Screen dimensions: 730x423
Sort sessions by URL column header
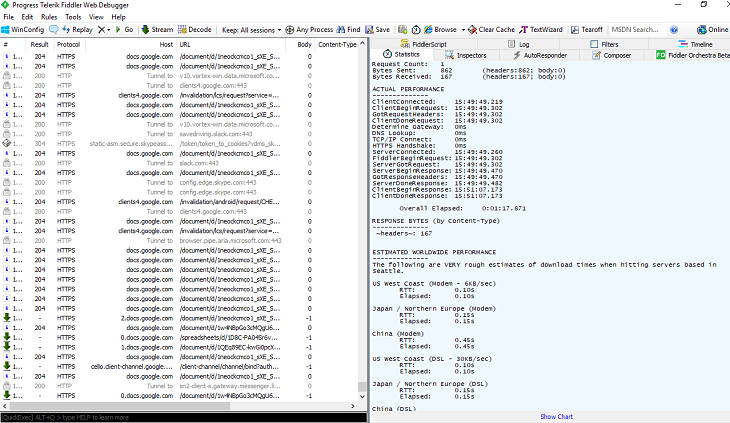pos(230,45)
